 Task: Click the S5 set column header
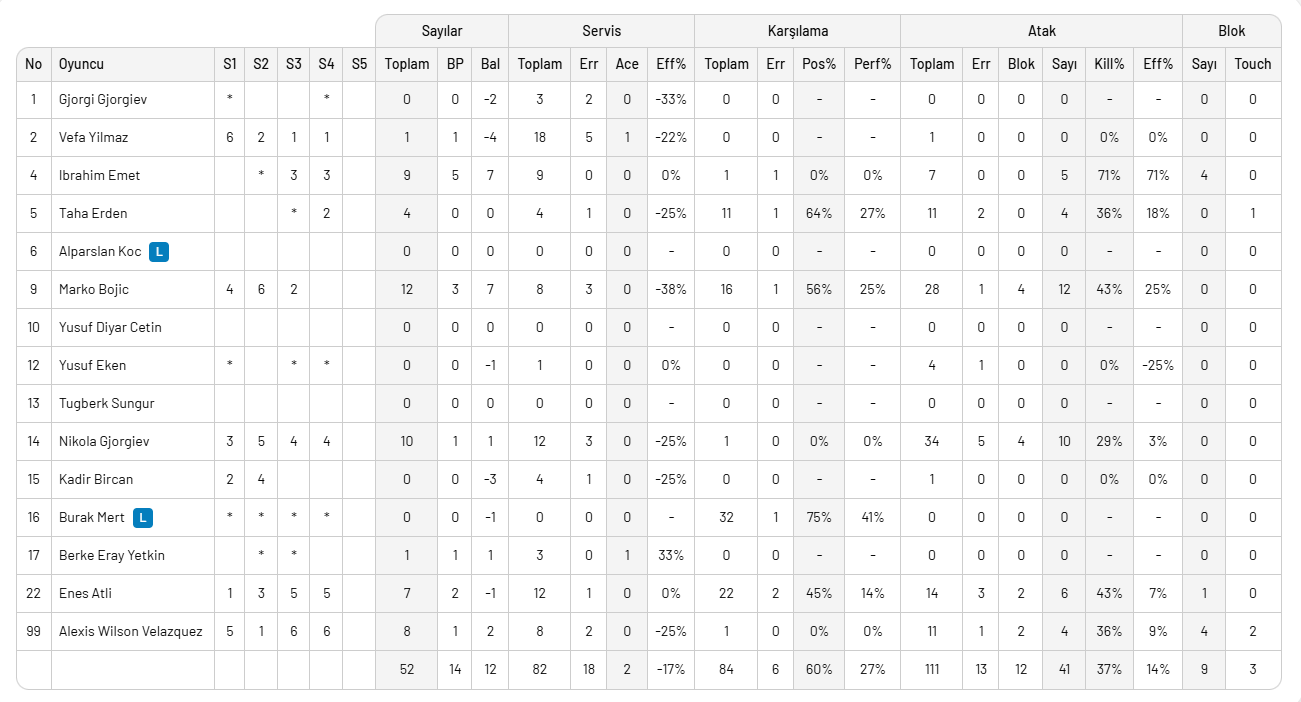pos(359,64)
